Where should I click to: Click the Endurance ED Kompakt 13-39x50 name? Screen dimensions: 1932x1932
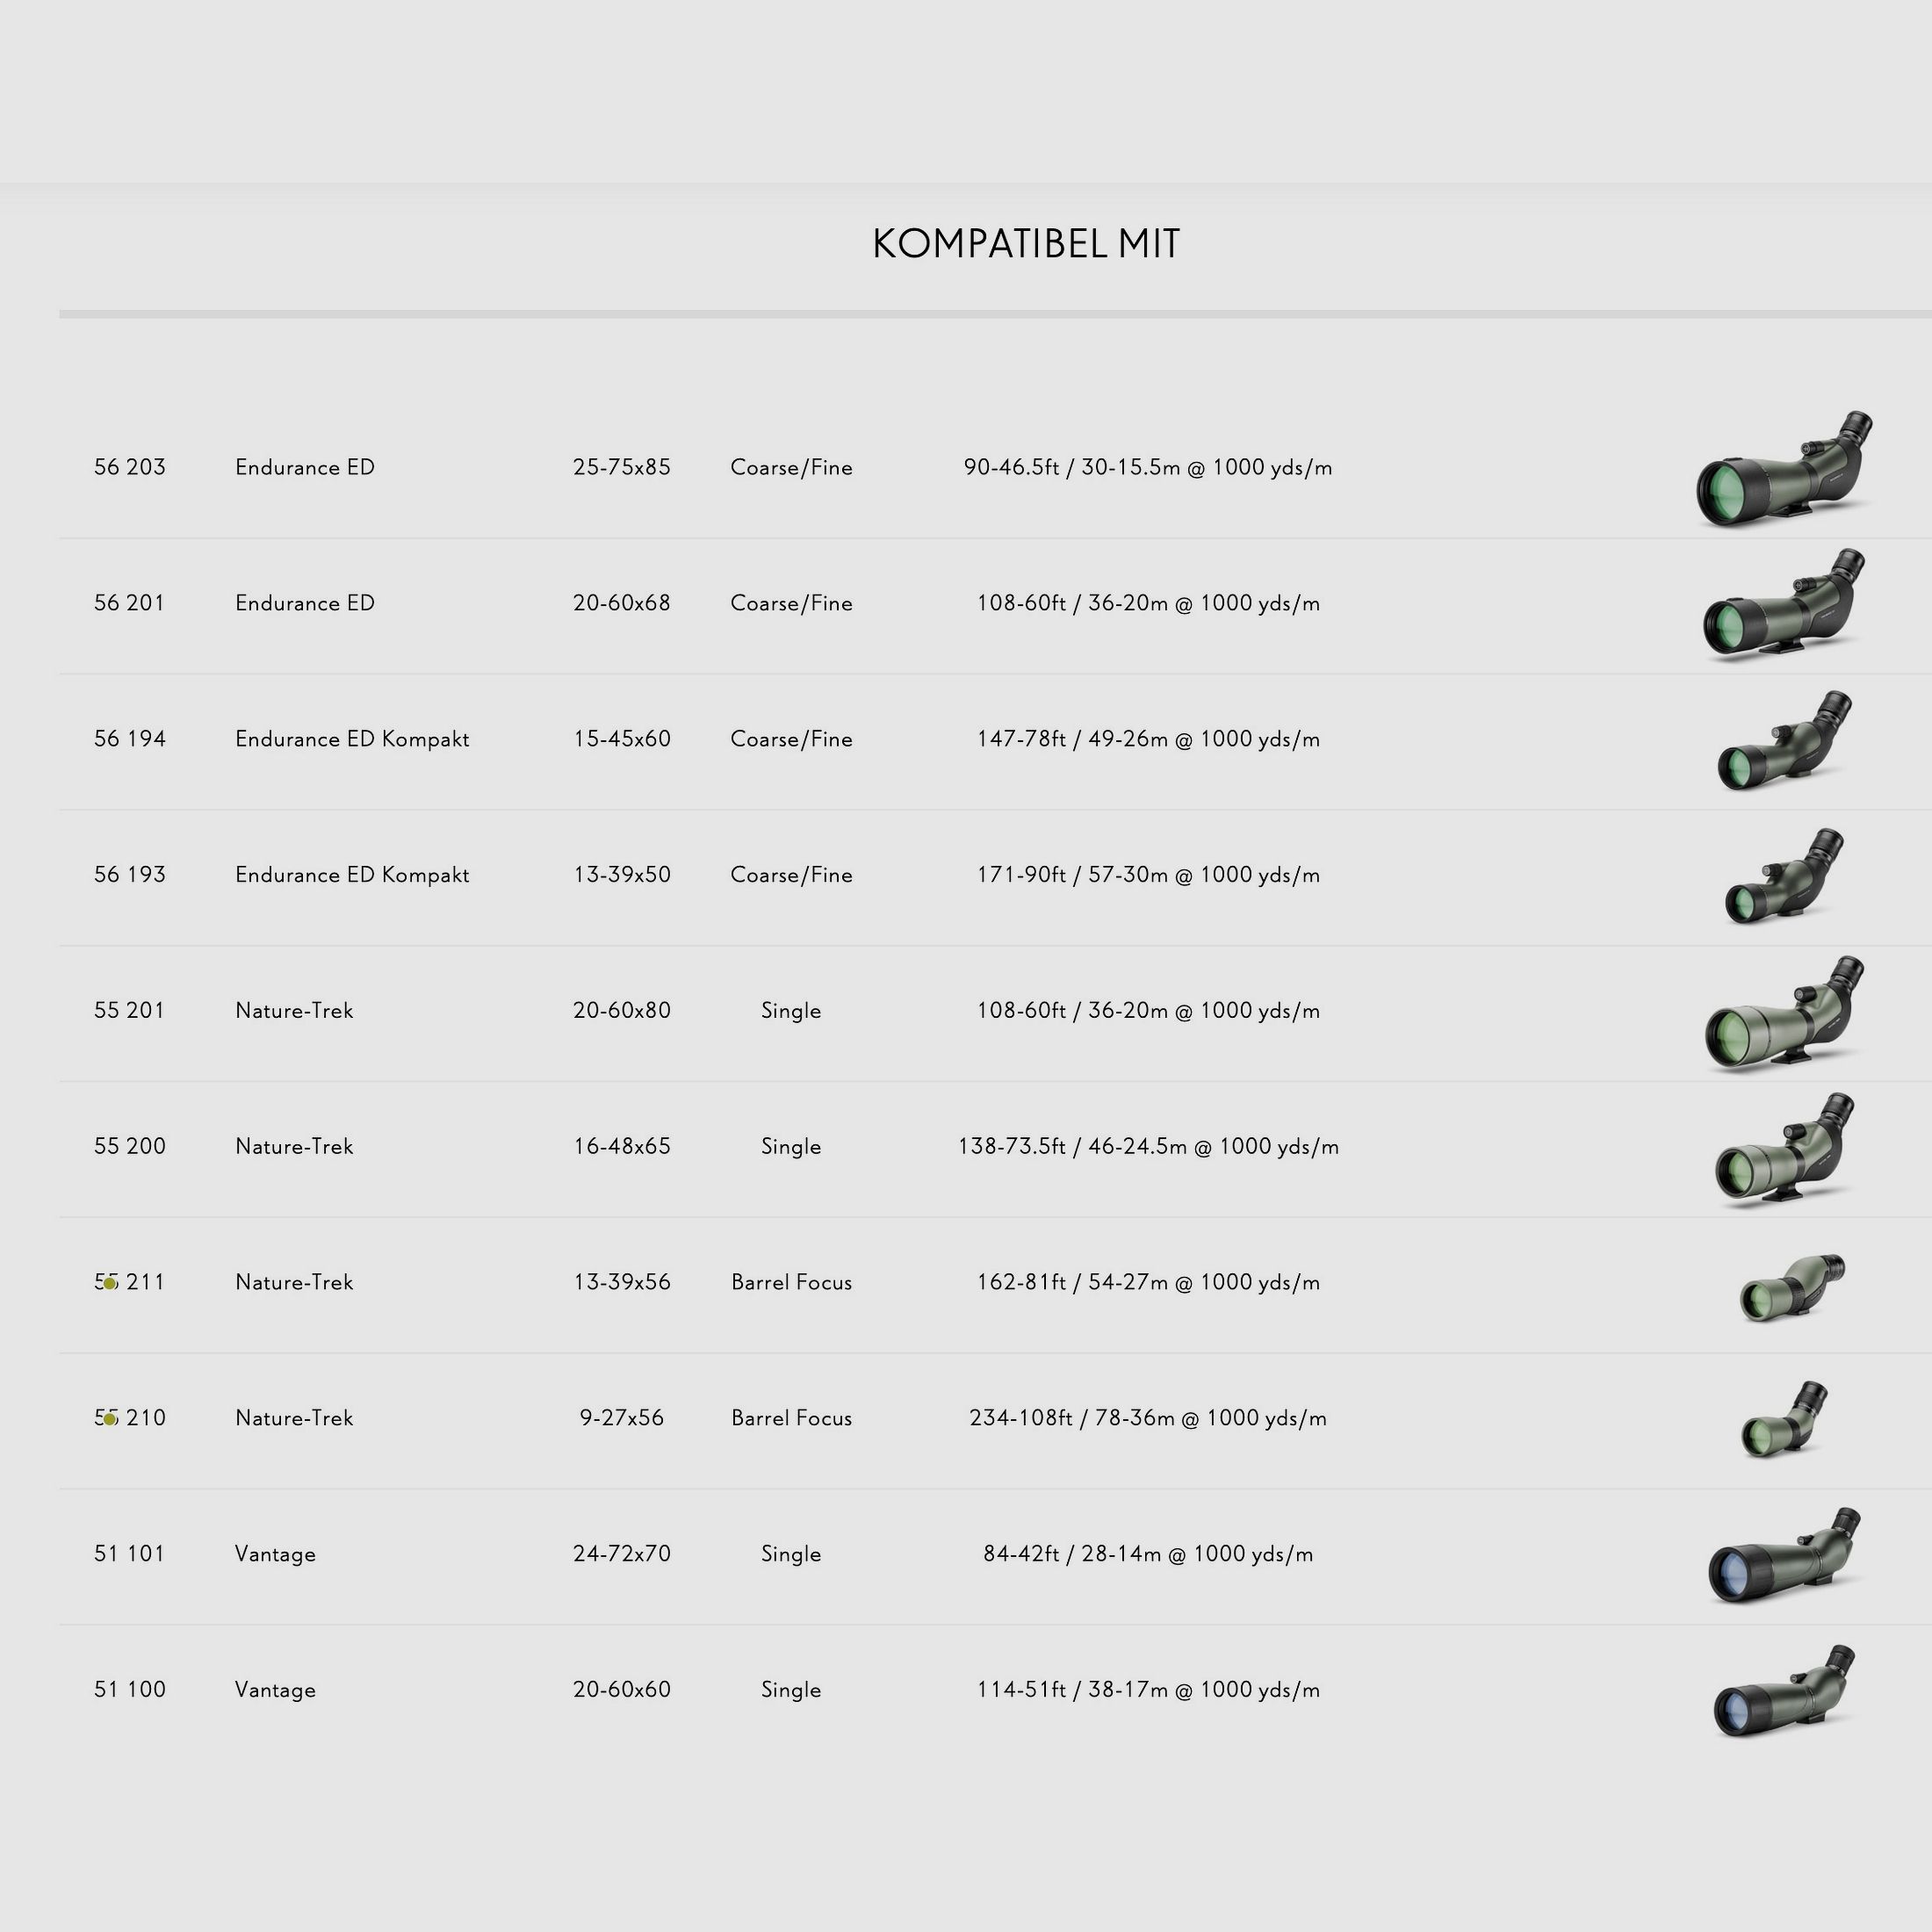(x=352, y=875)
